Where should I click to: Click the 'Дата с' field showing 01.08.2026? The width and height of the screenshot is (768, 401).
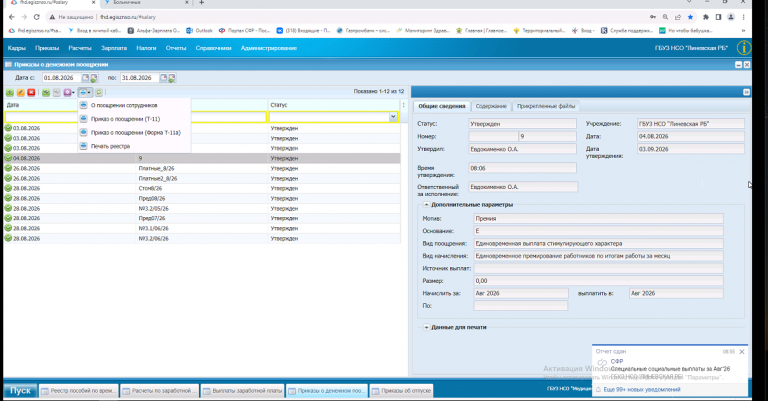coord(61,78)
